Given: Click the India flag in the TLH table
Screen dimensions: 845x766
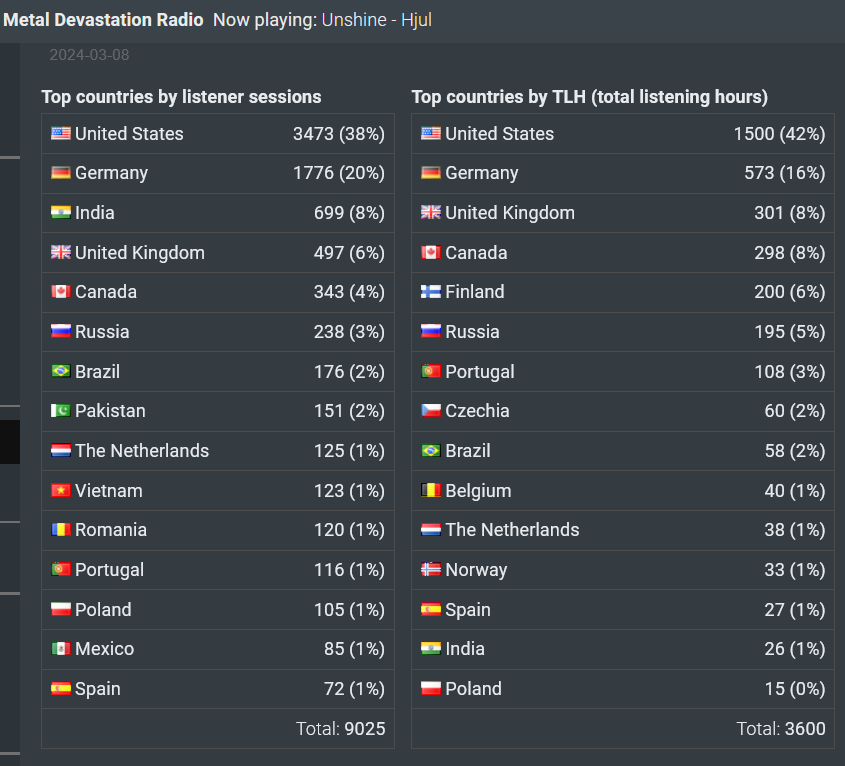Looking at the screenshot, I should click(431, 649).
